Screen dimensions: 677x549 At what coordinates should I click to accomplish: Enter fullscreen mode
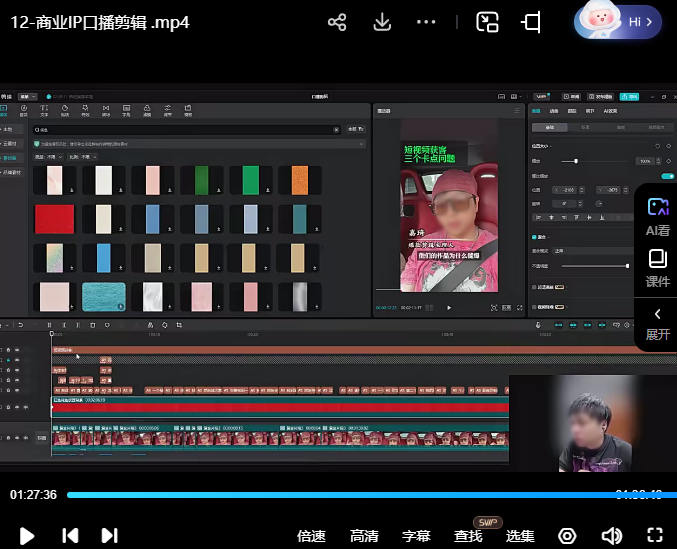pyautogui.click(x=655, y=536)
